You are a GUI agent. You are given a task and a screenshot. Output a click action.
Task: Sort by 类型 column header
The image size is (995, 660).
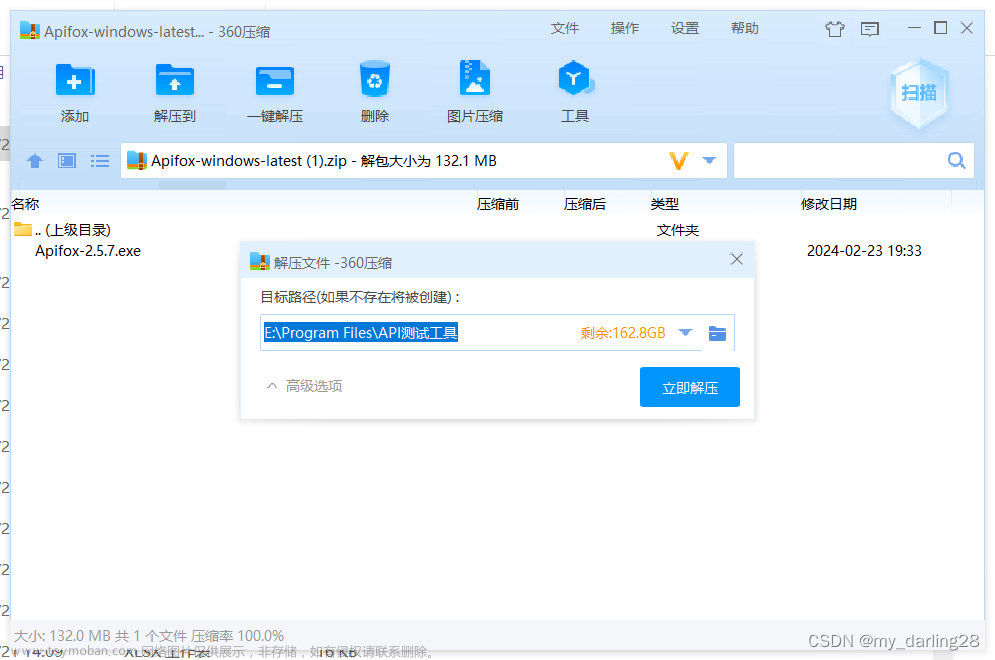pyautogui.click(x=664, y=204)
